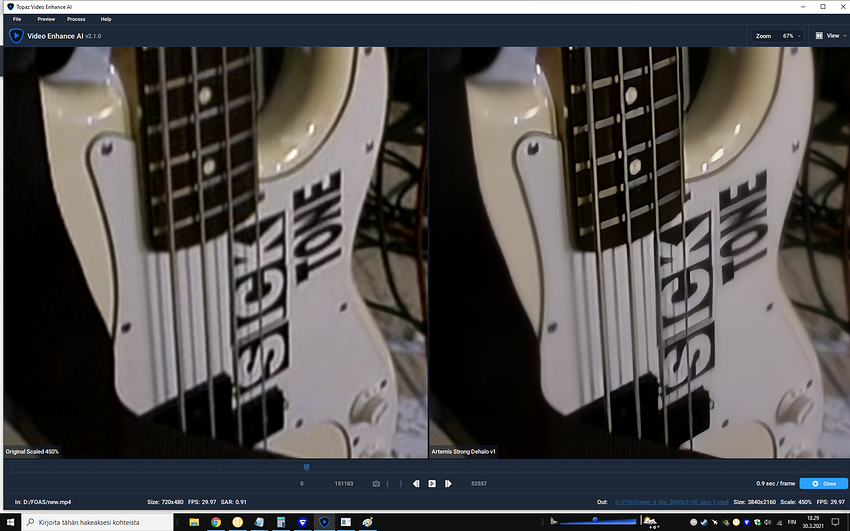Open the Help menu
Viewport: 850px width, 531px height.
point(106,19)
